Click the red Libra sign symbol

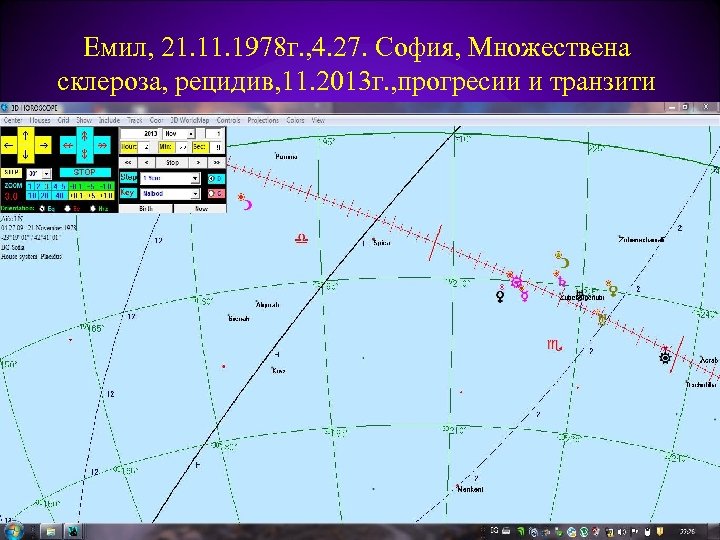pos(301,239)
